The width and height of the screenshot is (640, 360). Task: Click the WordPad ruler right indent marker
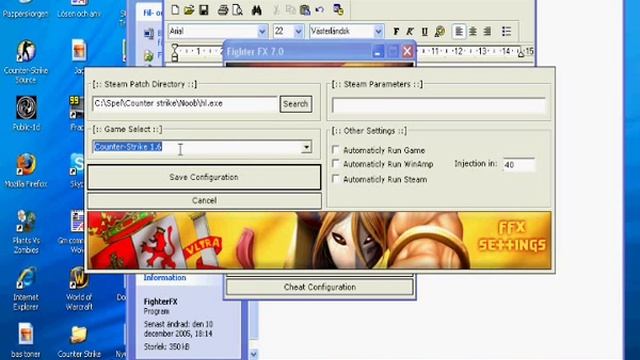pyautogui.click(x=521, y=53)
